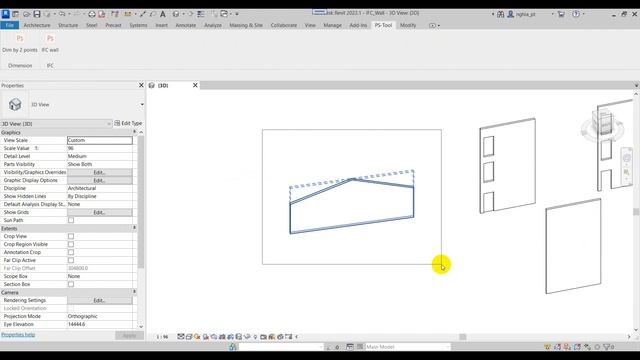Click the horizontal scrollbar thumb of the 3D view
Screen dimensions: 640x360
pyautogui.click(x=462, y=337)
